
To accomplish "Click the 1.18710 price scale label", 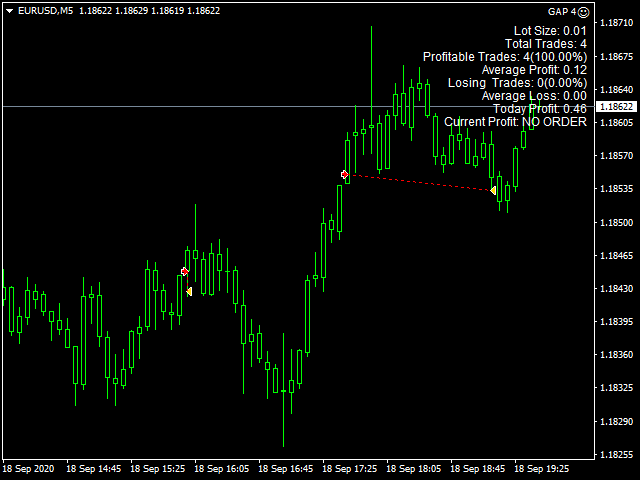I will point(616,23).
